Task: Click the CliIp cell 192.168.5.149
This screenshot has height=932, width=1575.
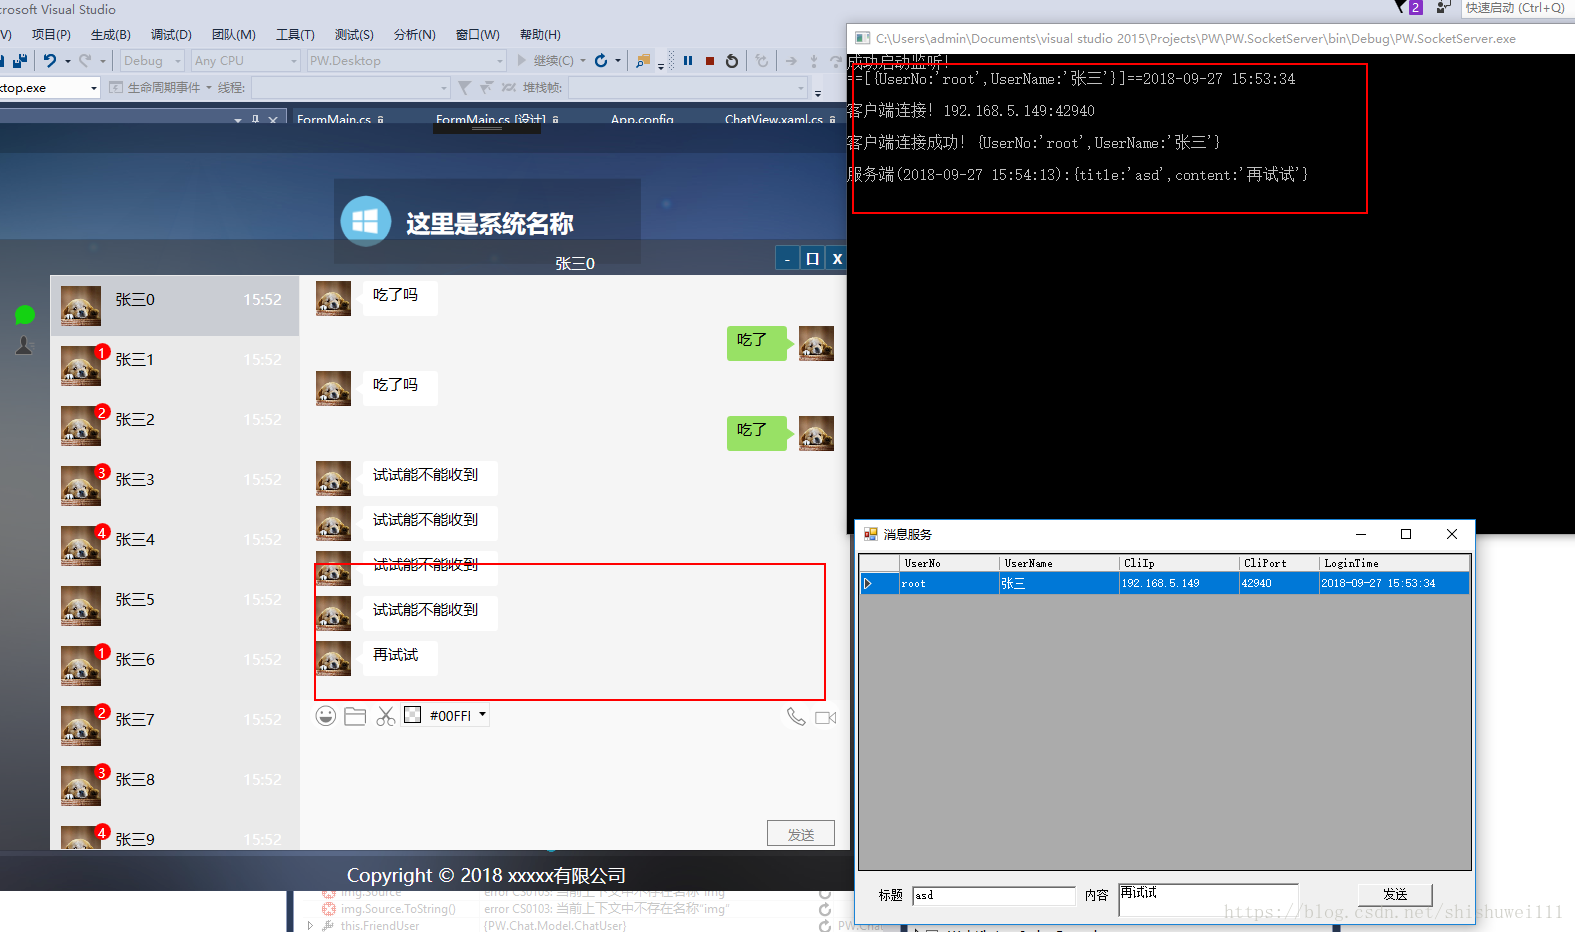Action: pos(1179,583)
